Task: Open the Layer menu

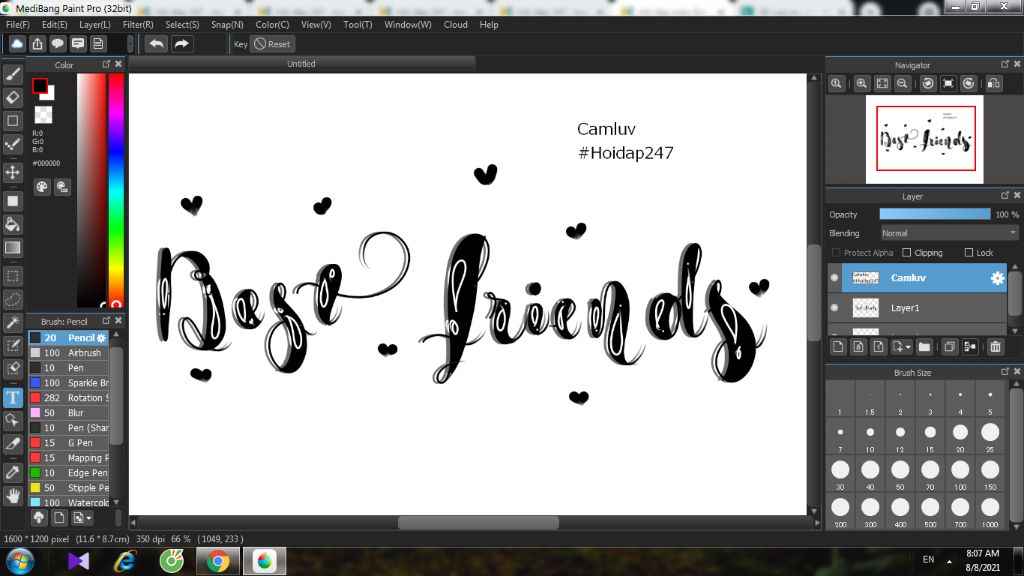Action: click(x=95, y=25)
